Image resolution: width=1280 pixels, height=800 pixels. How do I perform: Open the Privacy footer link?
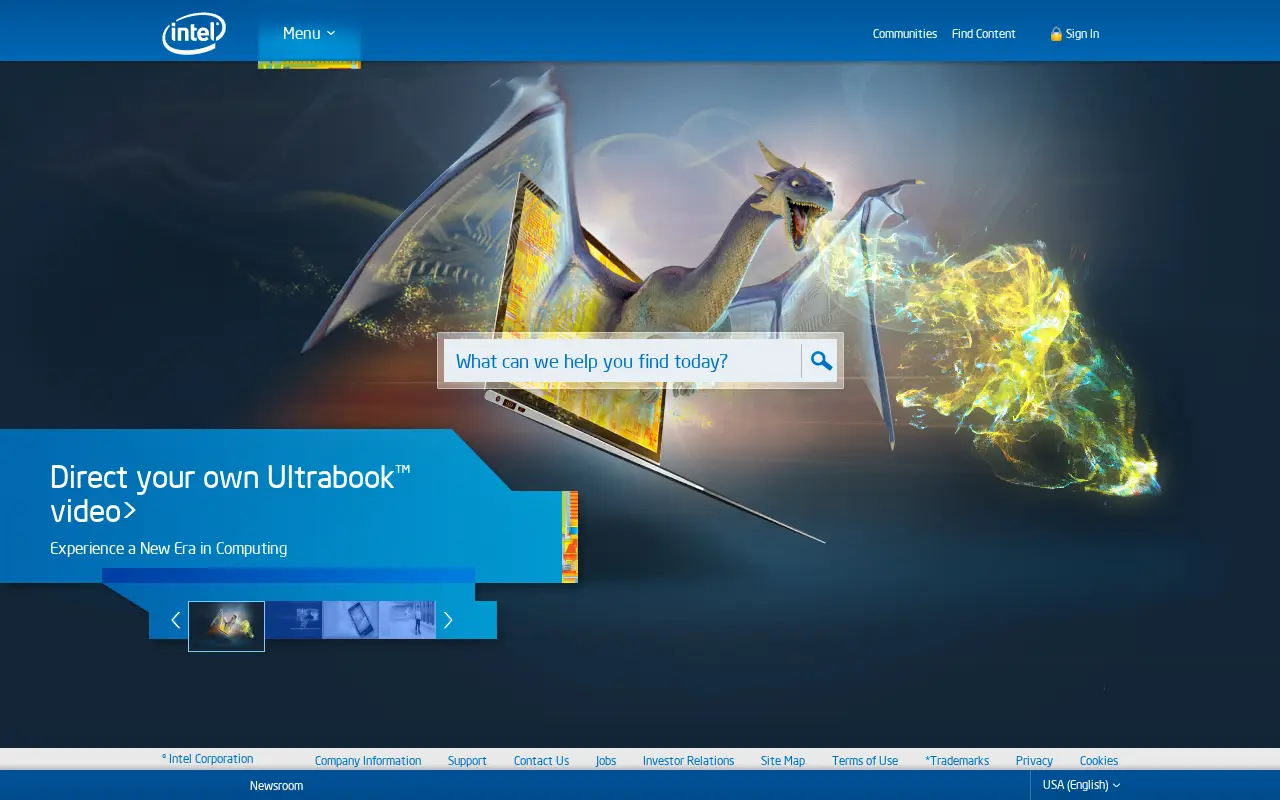[x=1034, y=761]
